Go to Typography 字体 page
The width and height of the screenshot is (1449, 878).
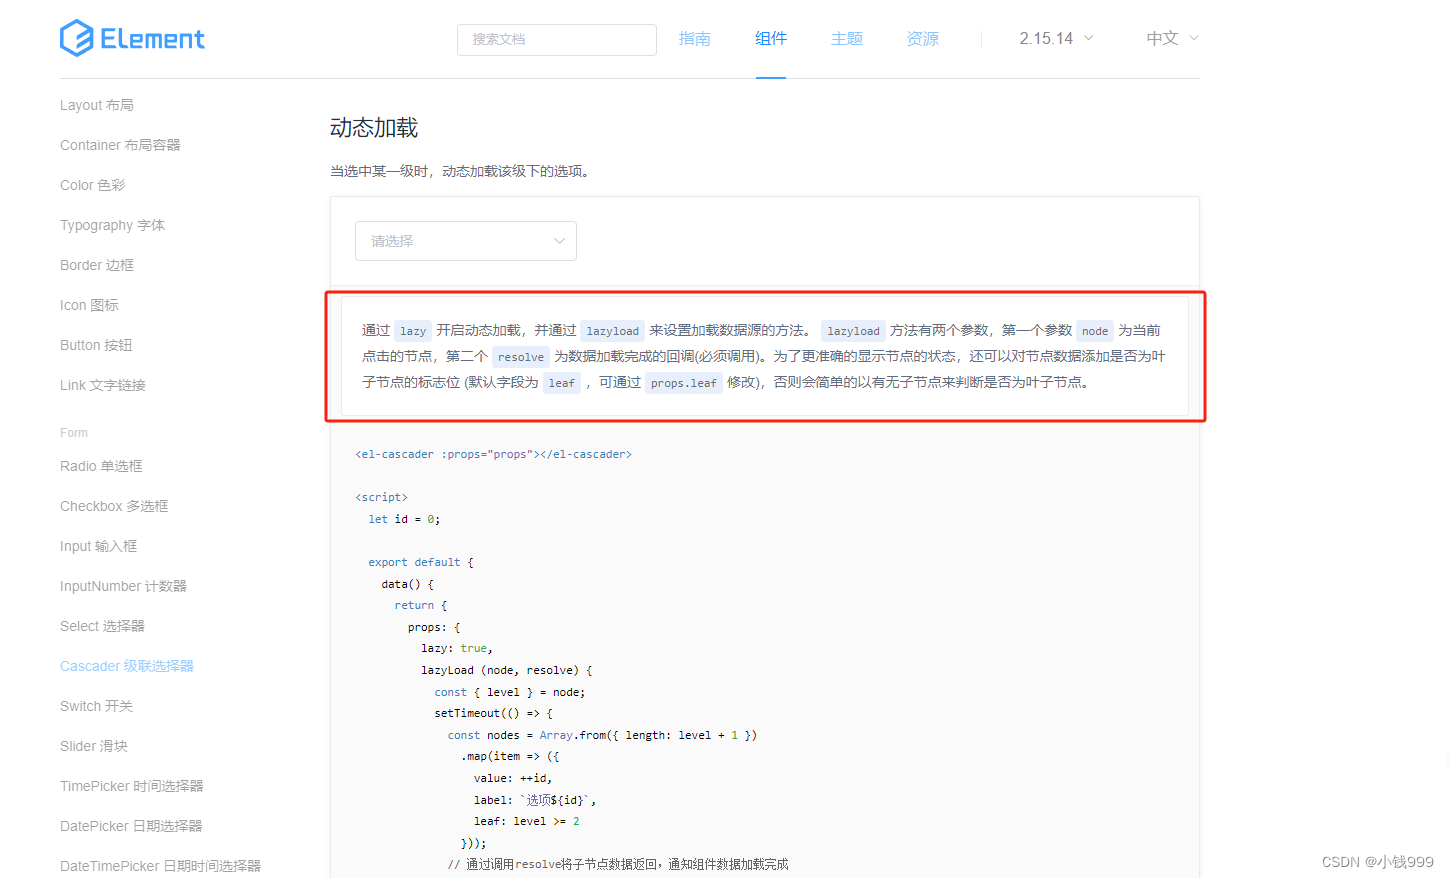click(112, 225)
